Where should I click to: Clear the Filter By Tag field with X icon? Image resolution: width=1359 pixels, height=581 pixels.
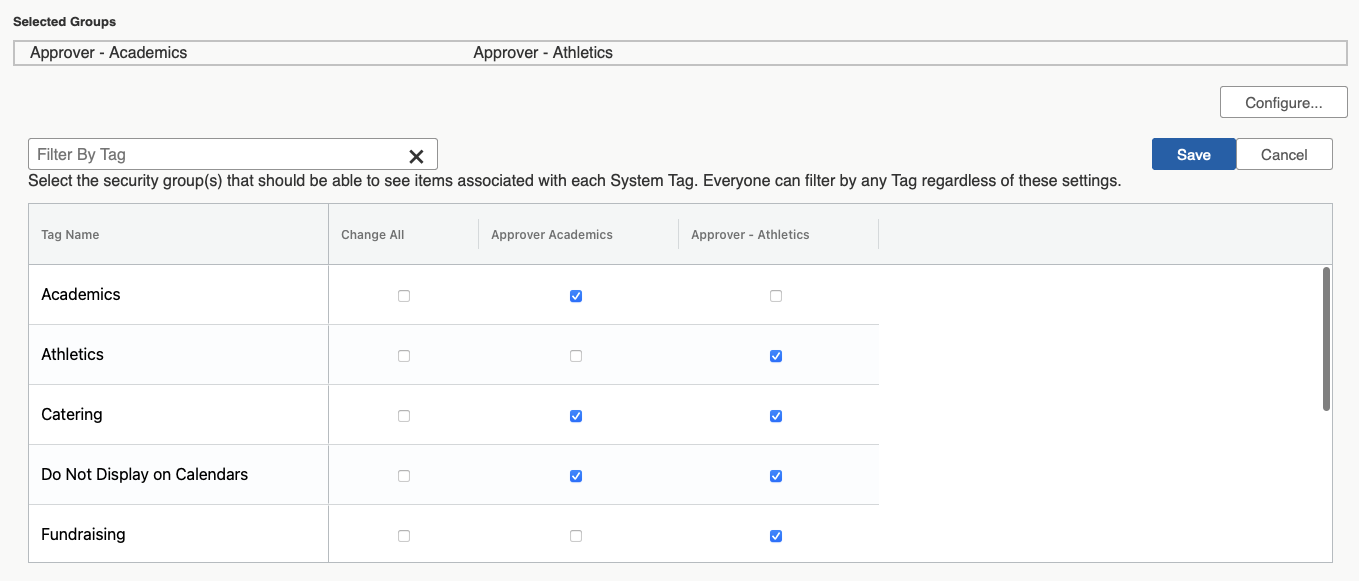[416, 156]
